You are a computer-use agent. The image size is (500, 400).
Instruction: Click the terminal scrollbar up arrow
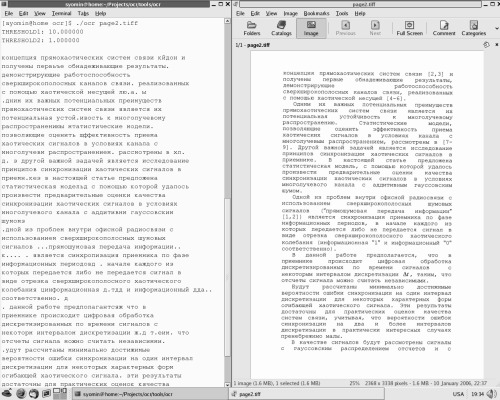click(228, 21)
